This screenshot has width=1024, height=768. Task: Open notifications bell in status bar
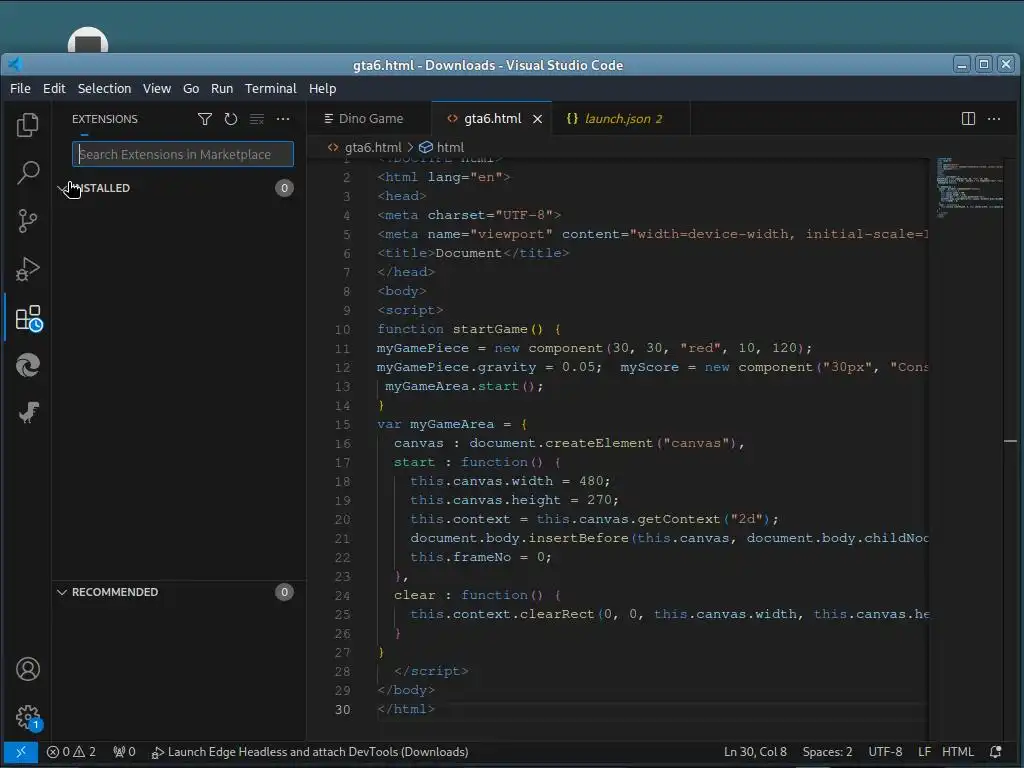pyautogui.click(x=995, y=752)
